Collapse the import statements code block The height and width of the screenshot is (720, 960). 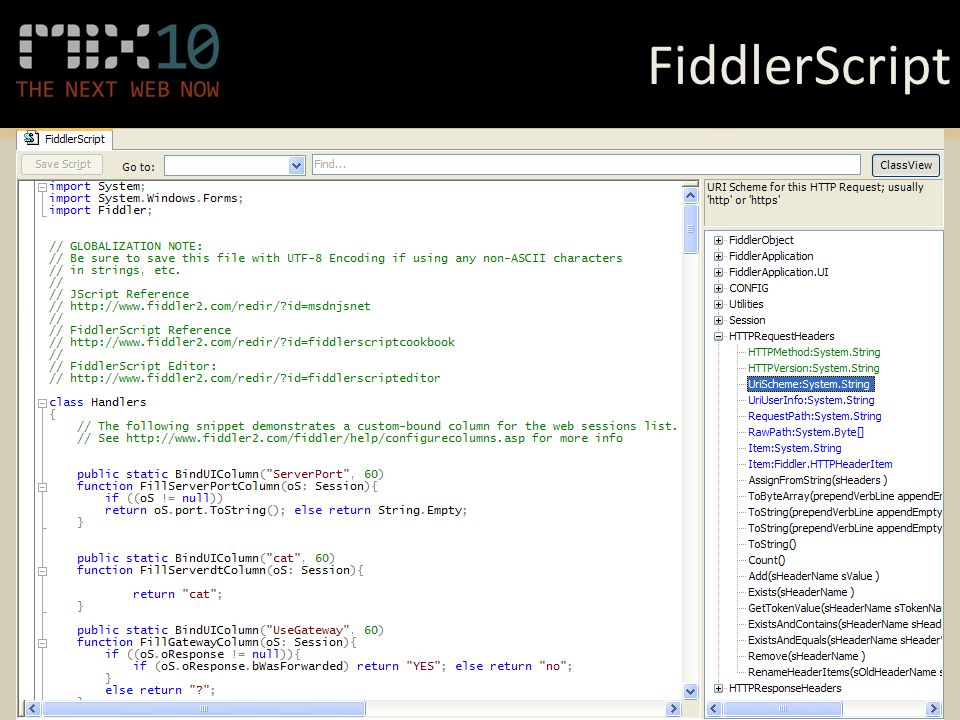(42, 187)
